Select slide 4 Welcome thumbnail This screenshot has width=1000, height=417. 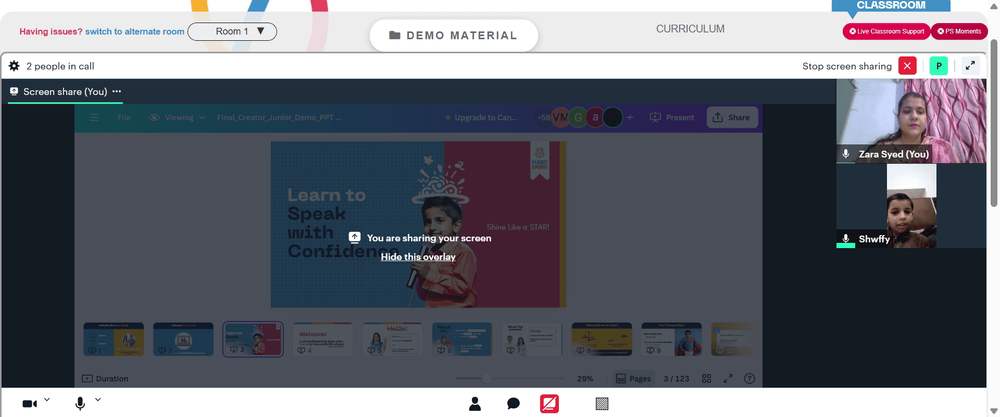pyautogui.click(x=323, y=339)
